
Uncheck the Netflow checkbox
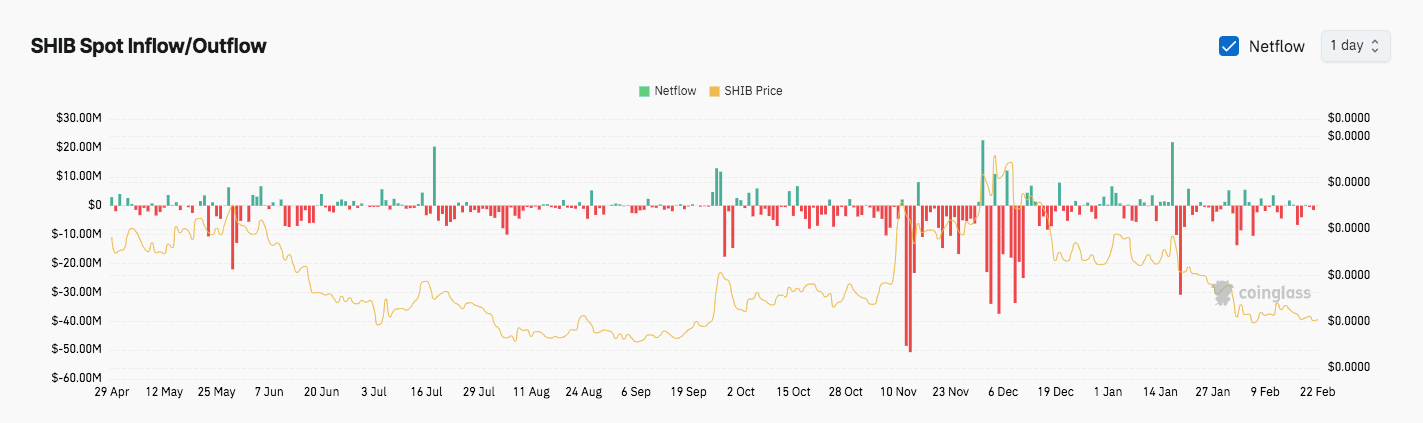pos(1229,46)
